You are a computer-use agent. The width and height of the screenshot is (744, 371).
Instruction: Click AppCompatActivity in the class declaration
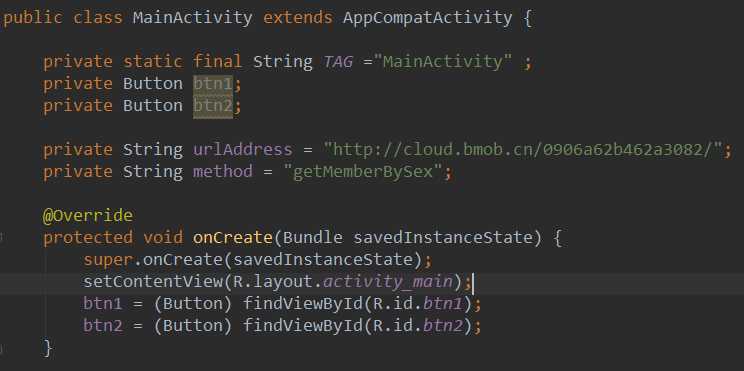428,19
